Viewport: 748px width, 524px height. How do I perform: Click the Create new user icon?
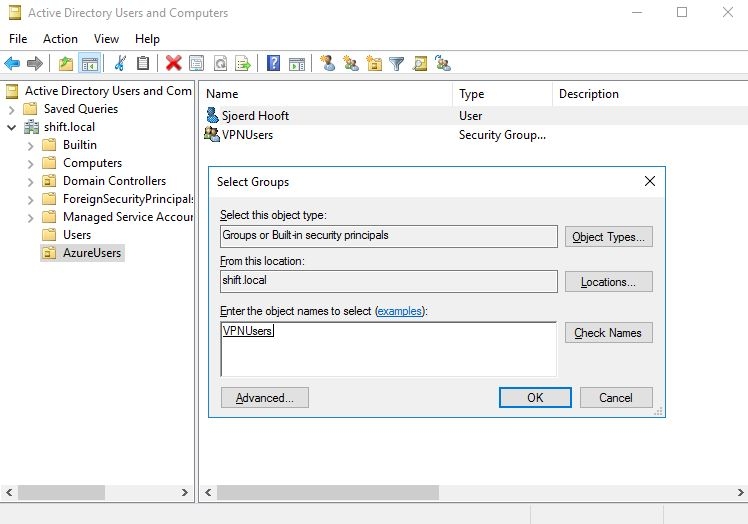click(328, 63)
